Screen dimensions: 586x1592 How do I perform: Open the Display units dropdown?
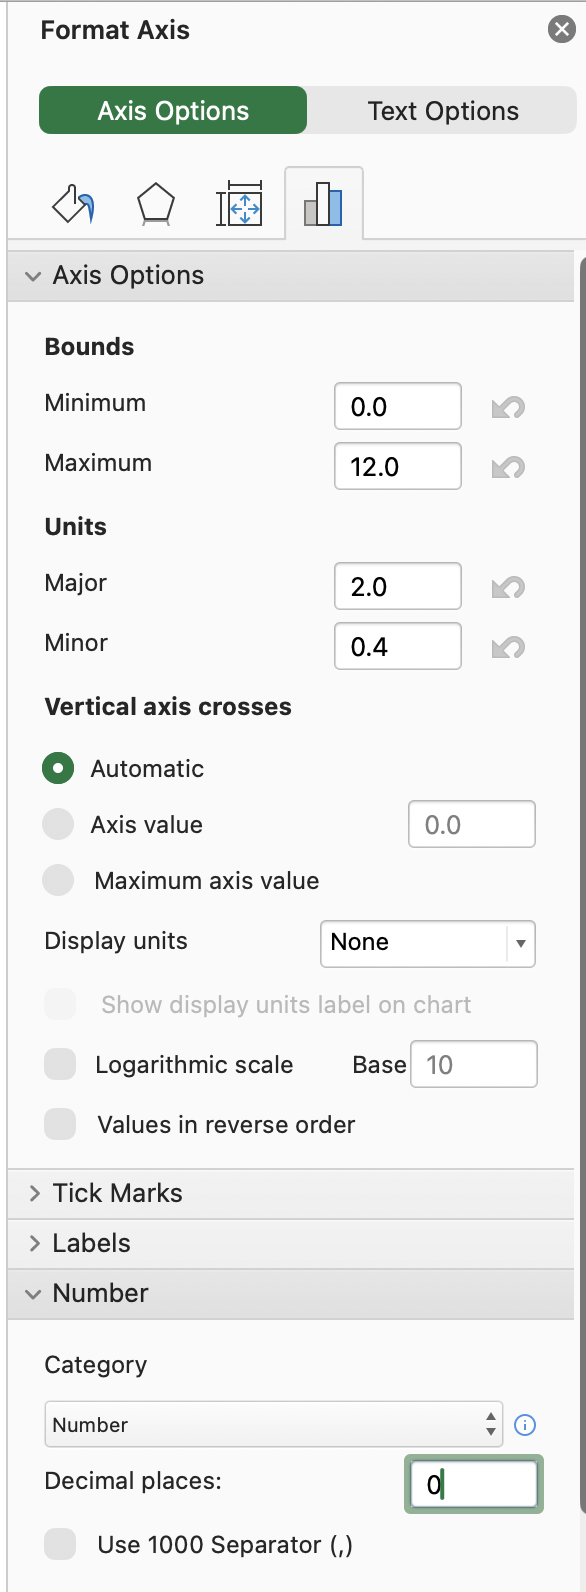[428, 943]
